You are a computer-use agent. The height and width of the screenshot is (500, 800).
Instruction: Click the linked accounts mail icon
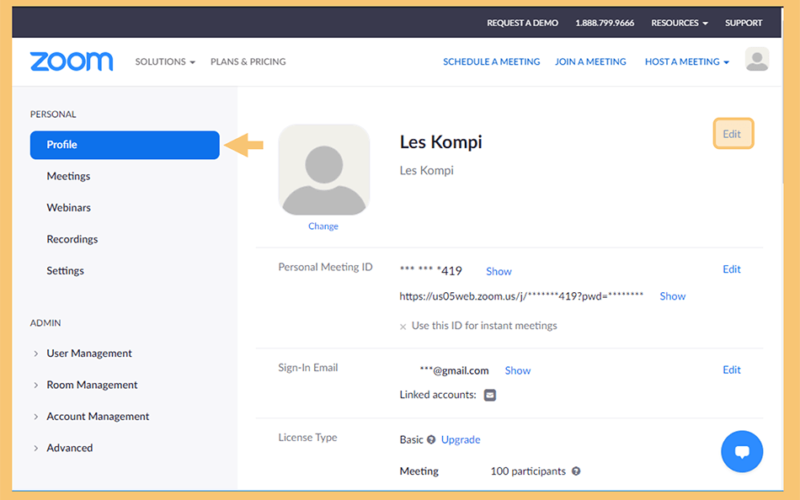pos(490,395)
